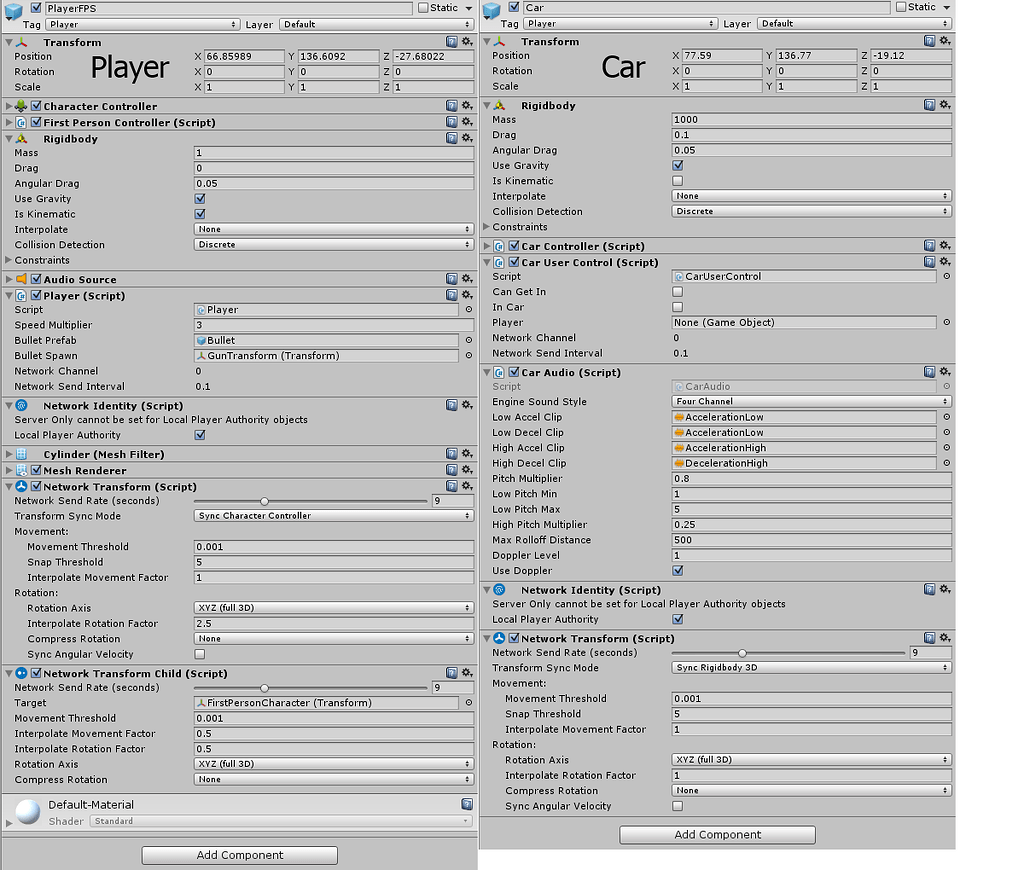This screenshot has width=1024, height=870.
Task: Open the Engine Sound Style dropdown in Car Audio
Action: point(811,402)
